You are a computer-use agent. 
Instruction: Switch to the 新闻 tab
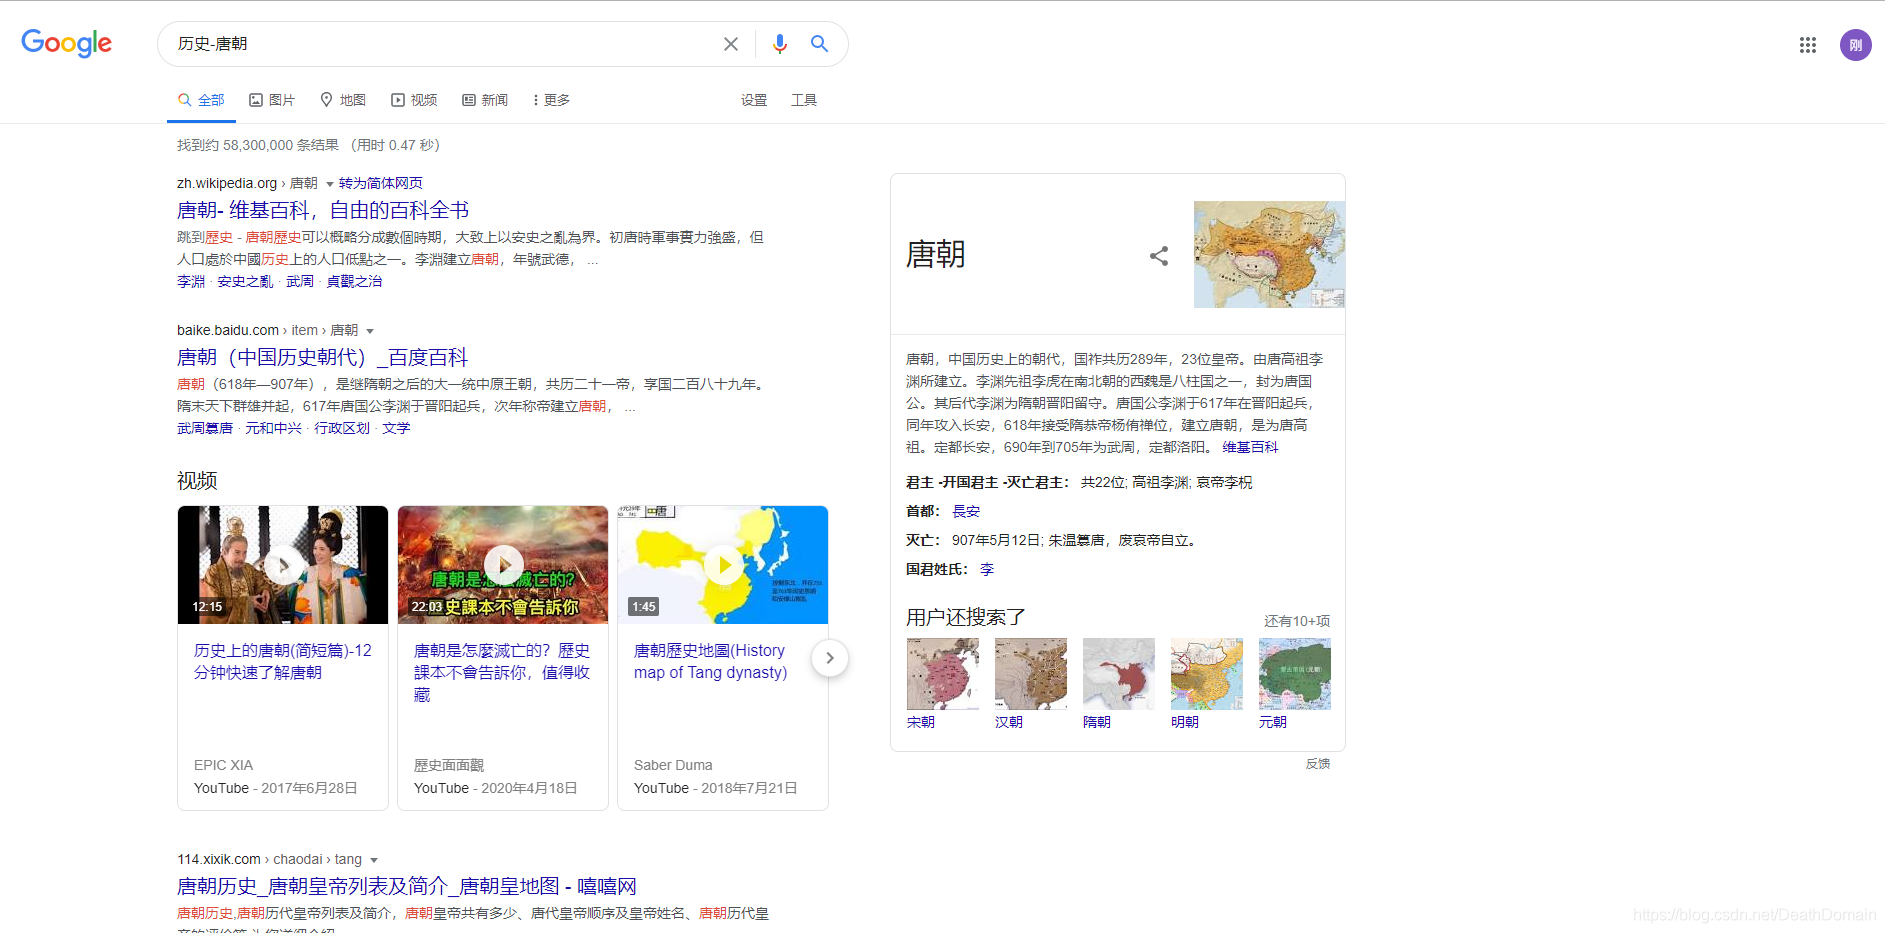pos(485,100)
